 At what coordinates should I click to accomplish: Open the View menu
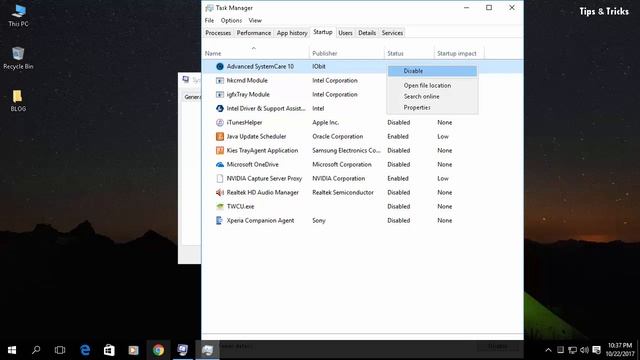[x=255, y=20]
